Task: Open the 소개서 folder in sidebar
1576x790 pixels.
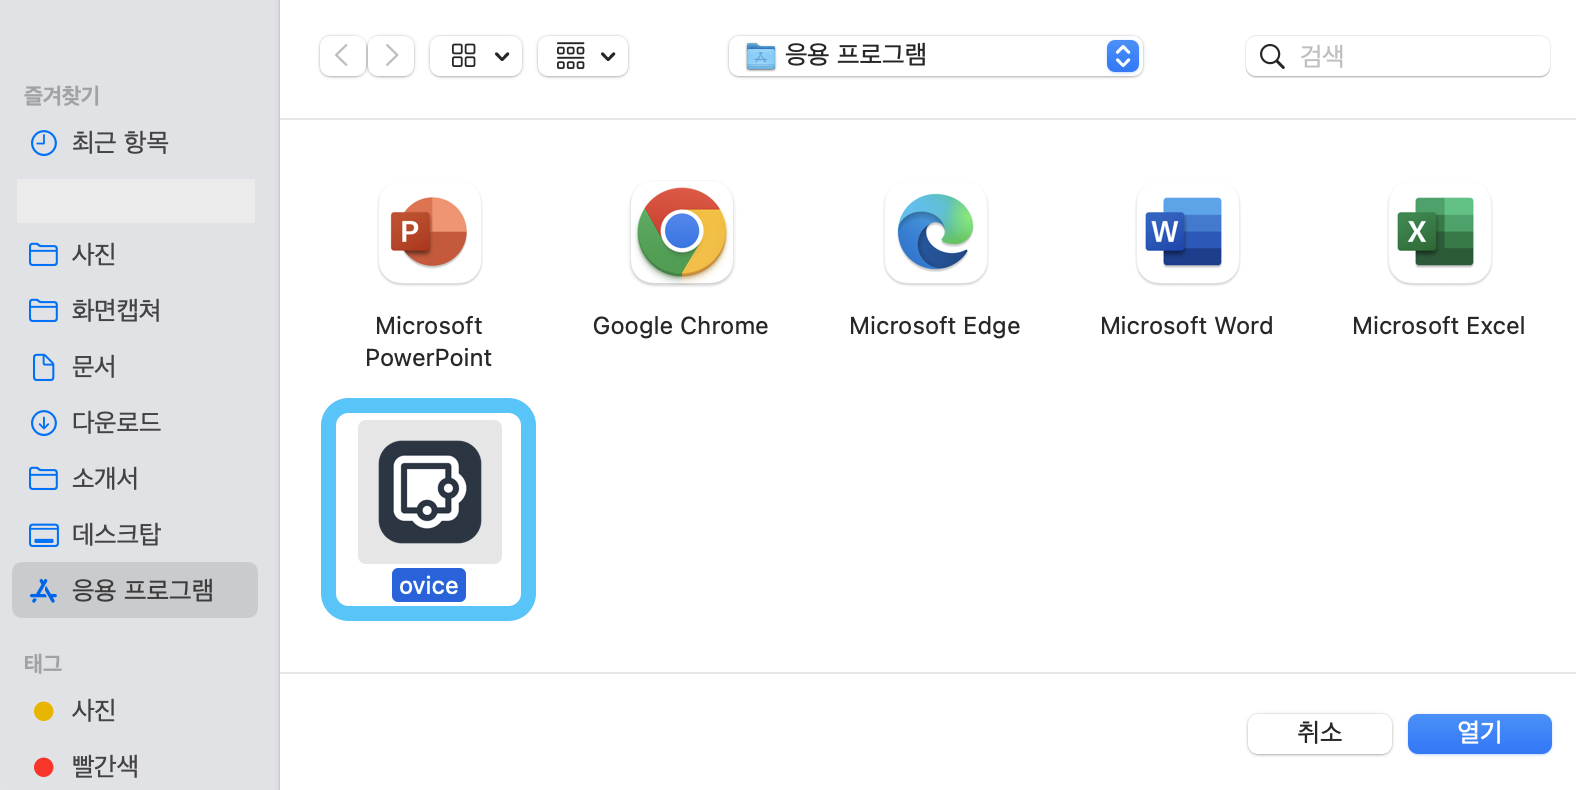Action: coord(135,478)
